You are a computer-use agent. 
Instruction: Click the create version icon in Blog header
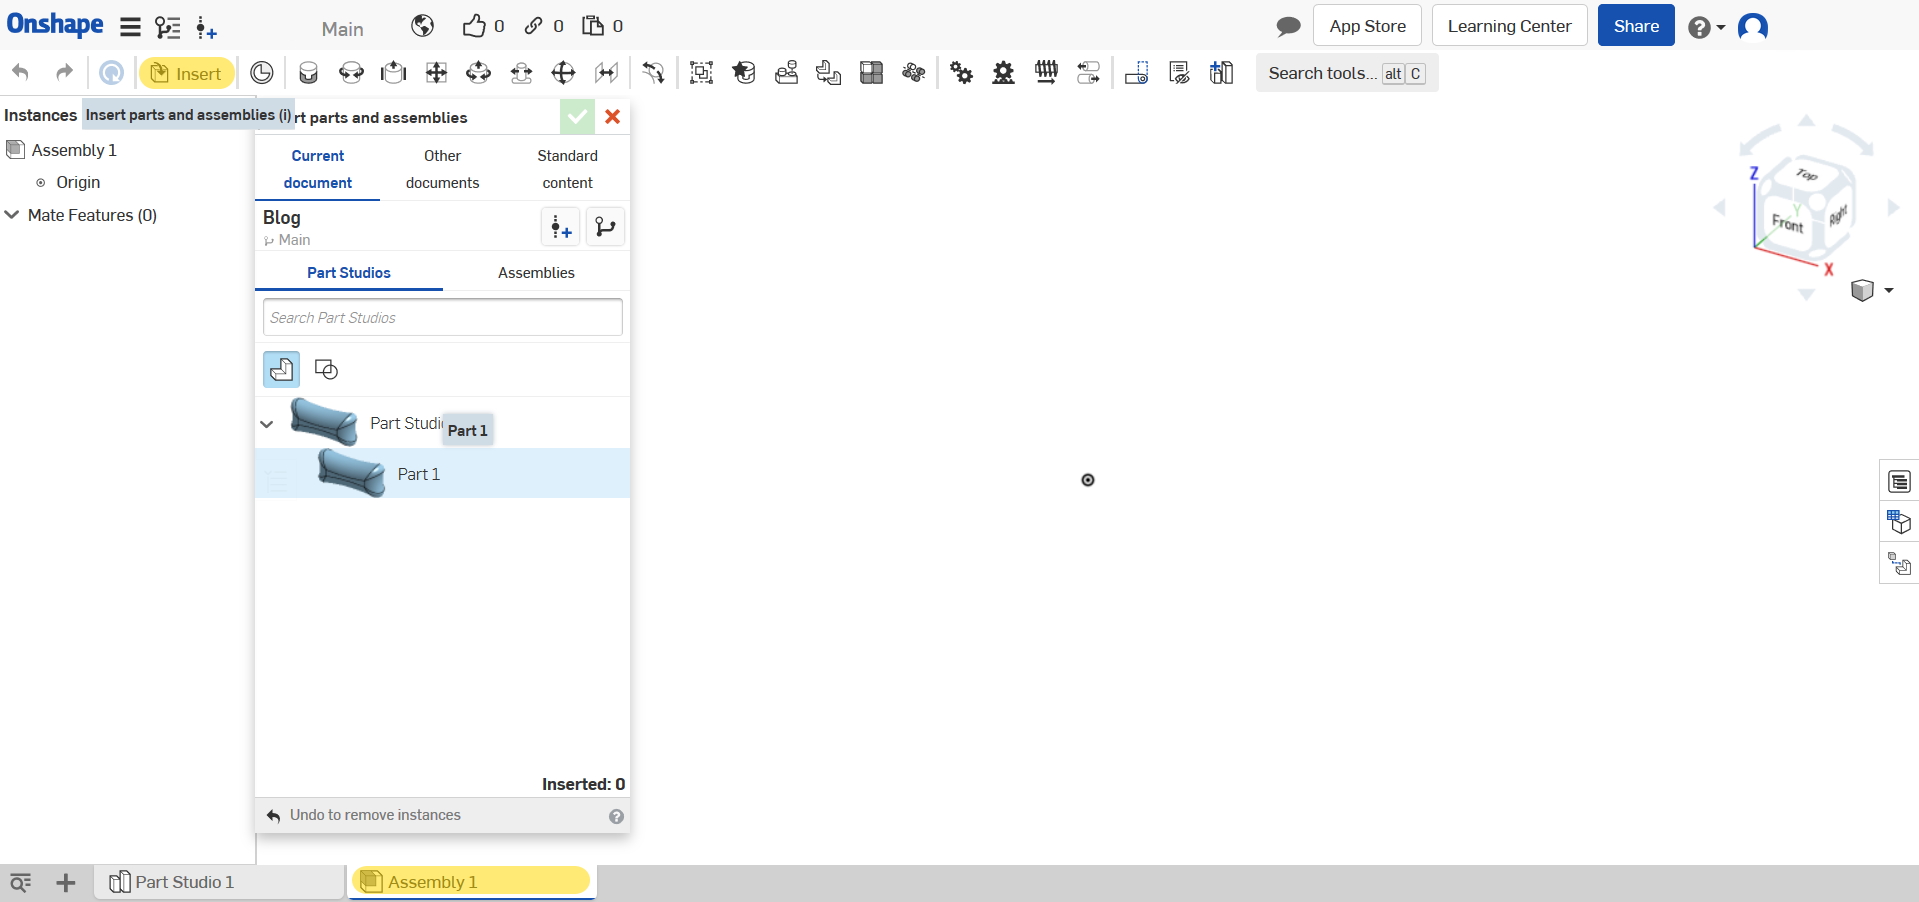(560, 228)
